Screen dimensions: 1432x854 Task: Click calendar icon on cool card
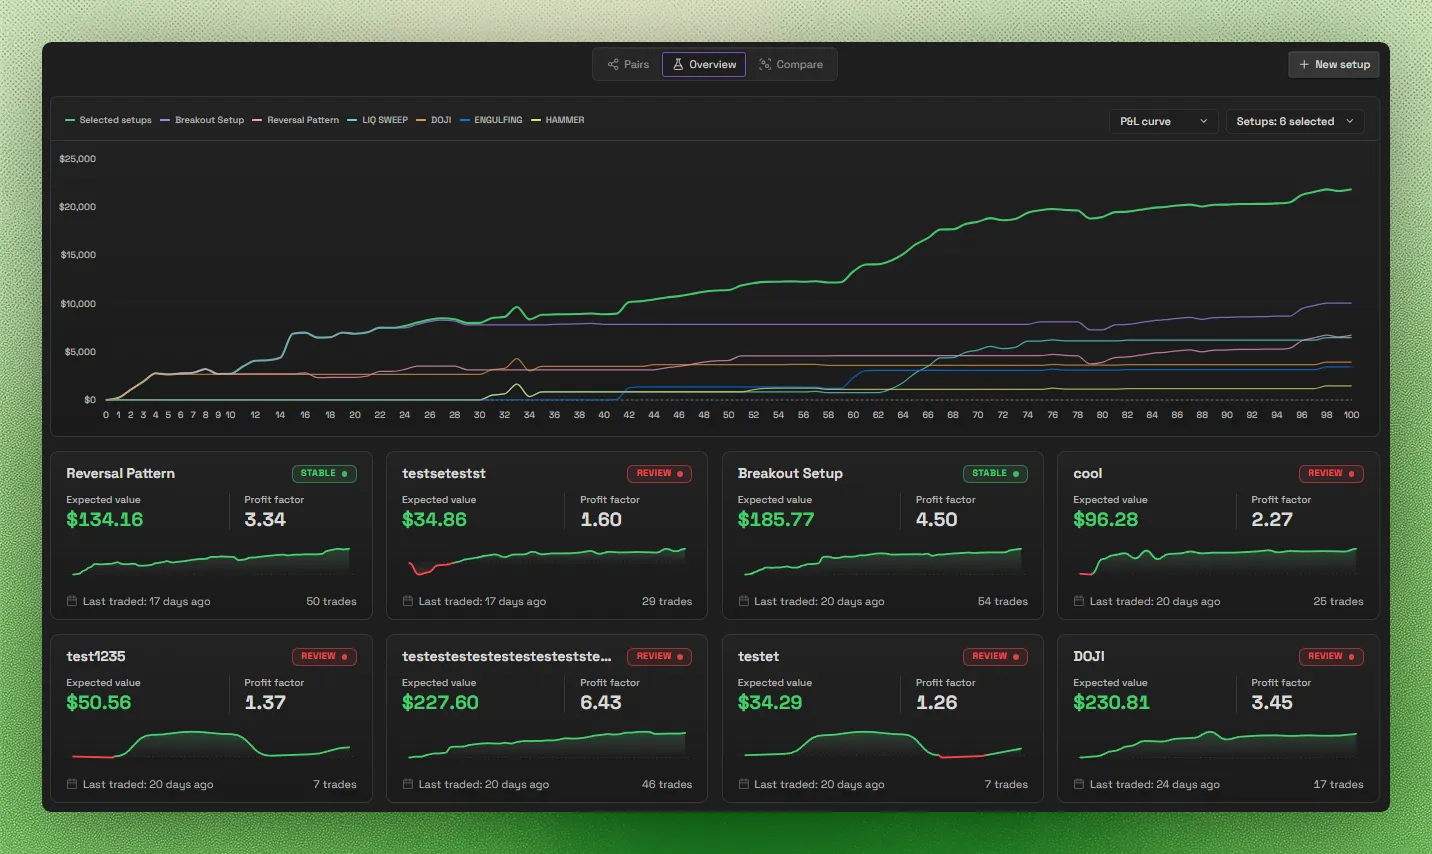[x=1079, y=601]
